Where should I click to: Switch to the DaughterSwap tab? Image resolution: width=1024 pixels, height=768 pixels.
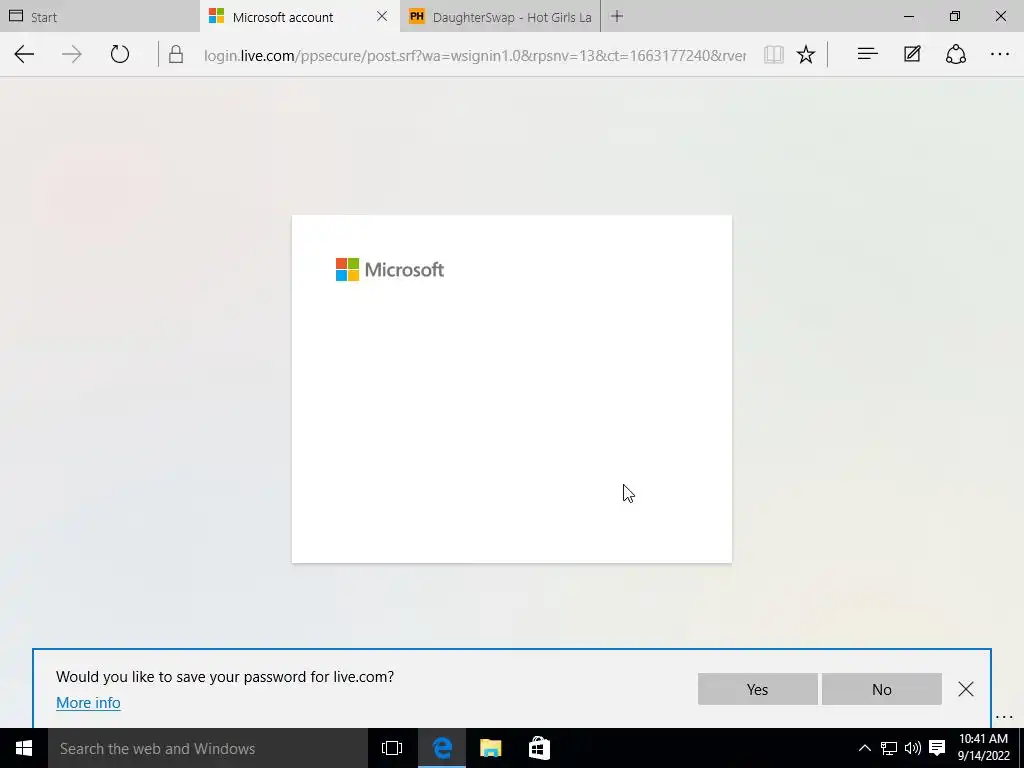[x=500, y=17]
